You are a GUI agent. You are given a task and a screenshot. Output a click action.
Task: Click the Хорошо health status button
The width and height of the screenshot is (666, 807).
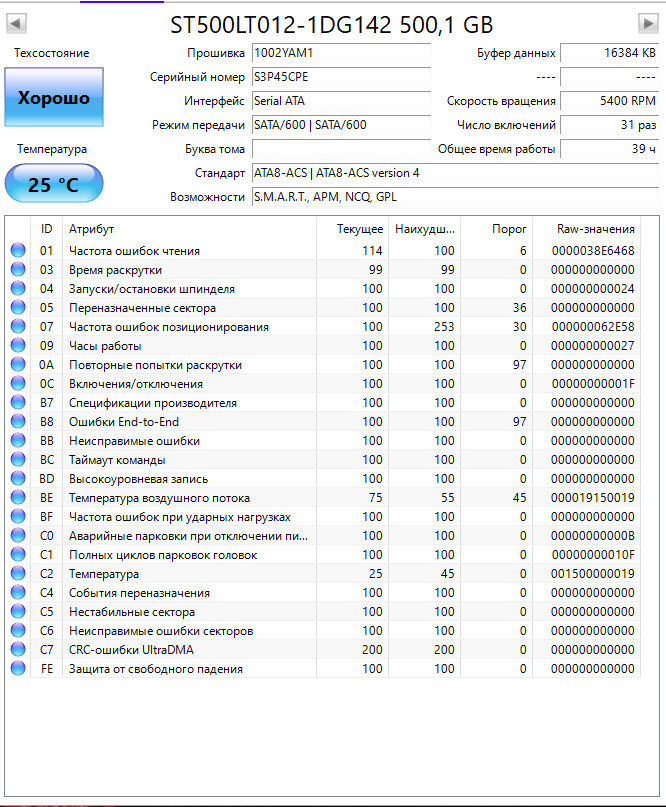point(54,97)
